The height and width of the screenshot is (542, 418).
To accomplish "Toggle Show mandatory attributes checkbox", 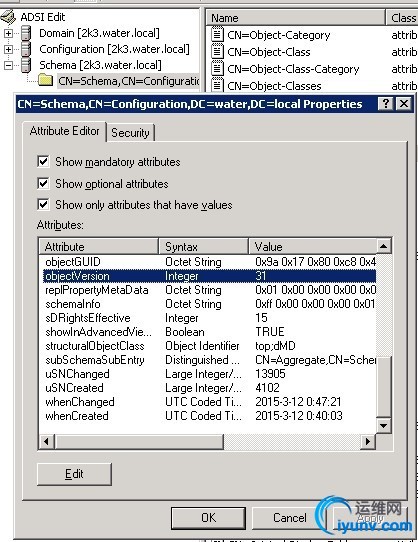I will tap(43, 161).
